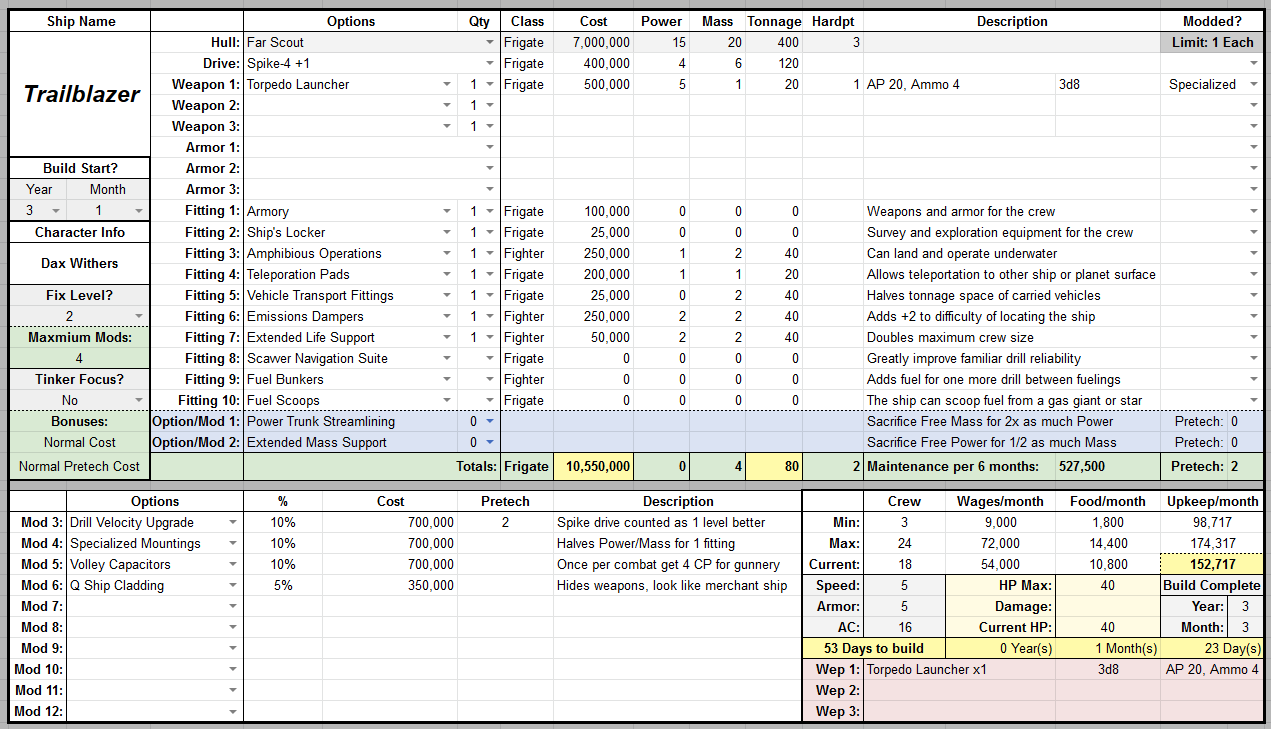Click the Damage input cell
The height and width of the screenshot is (729, 1271).
click(x=1107, y=606)
